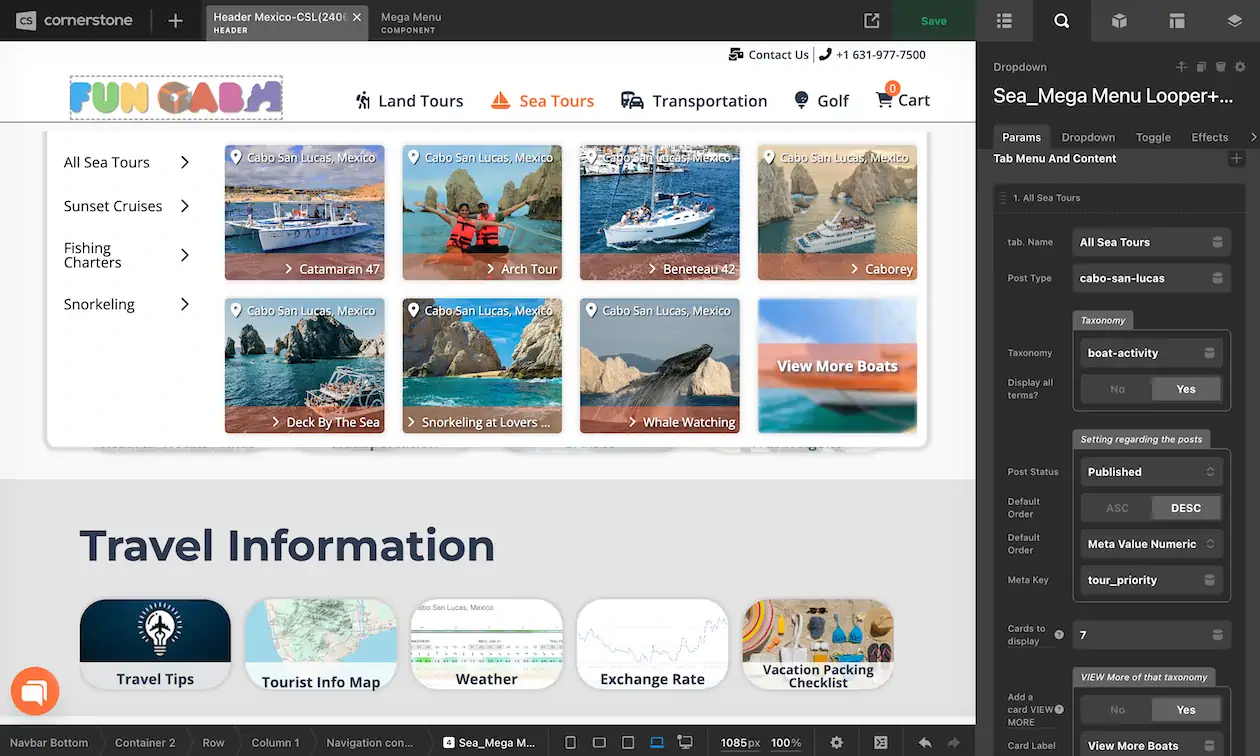Click the preview in new window icon
1260x756 pixels.
tap(872, 21)
